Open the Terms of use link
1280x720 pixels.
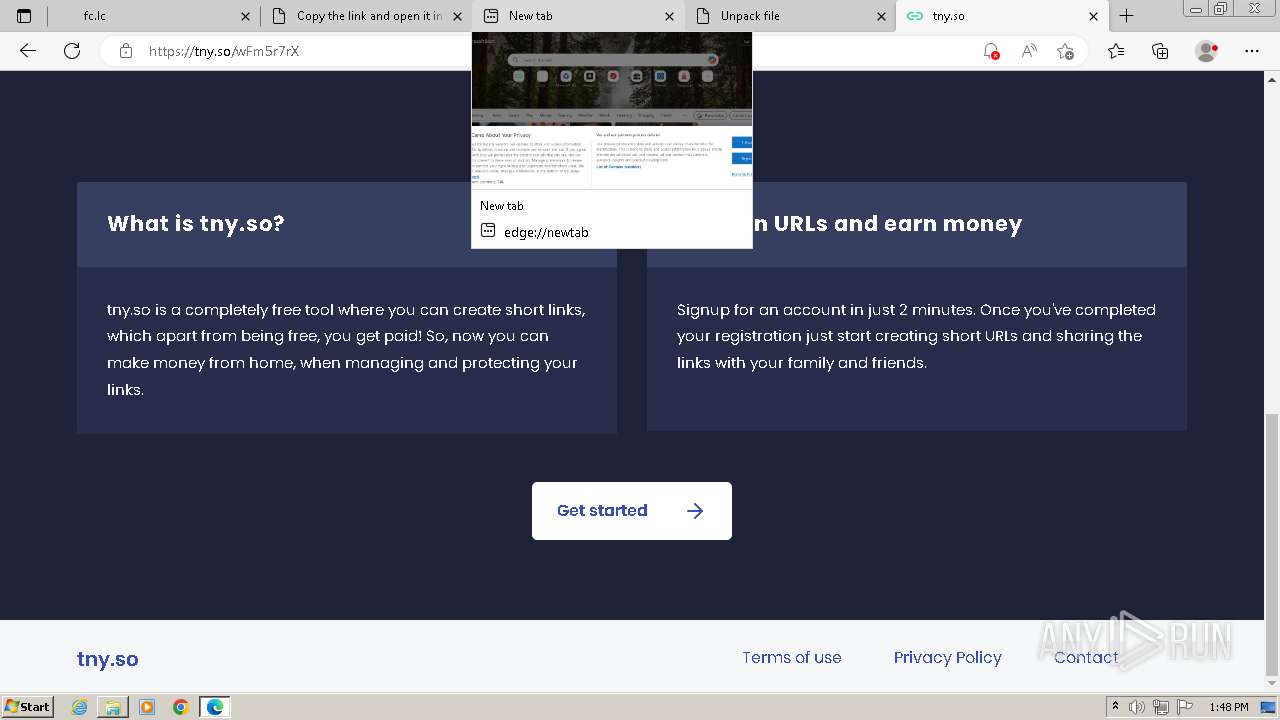point(791,658)
